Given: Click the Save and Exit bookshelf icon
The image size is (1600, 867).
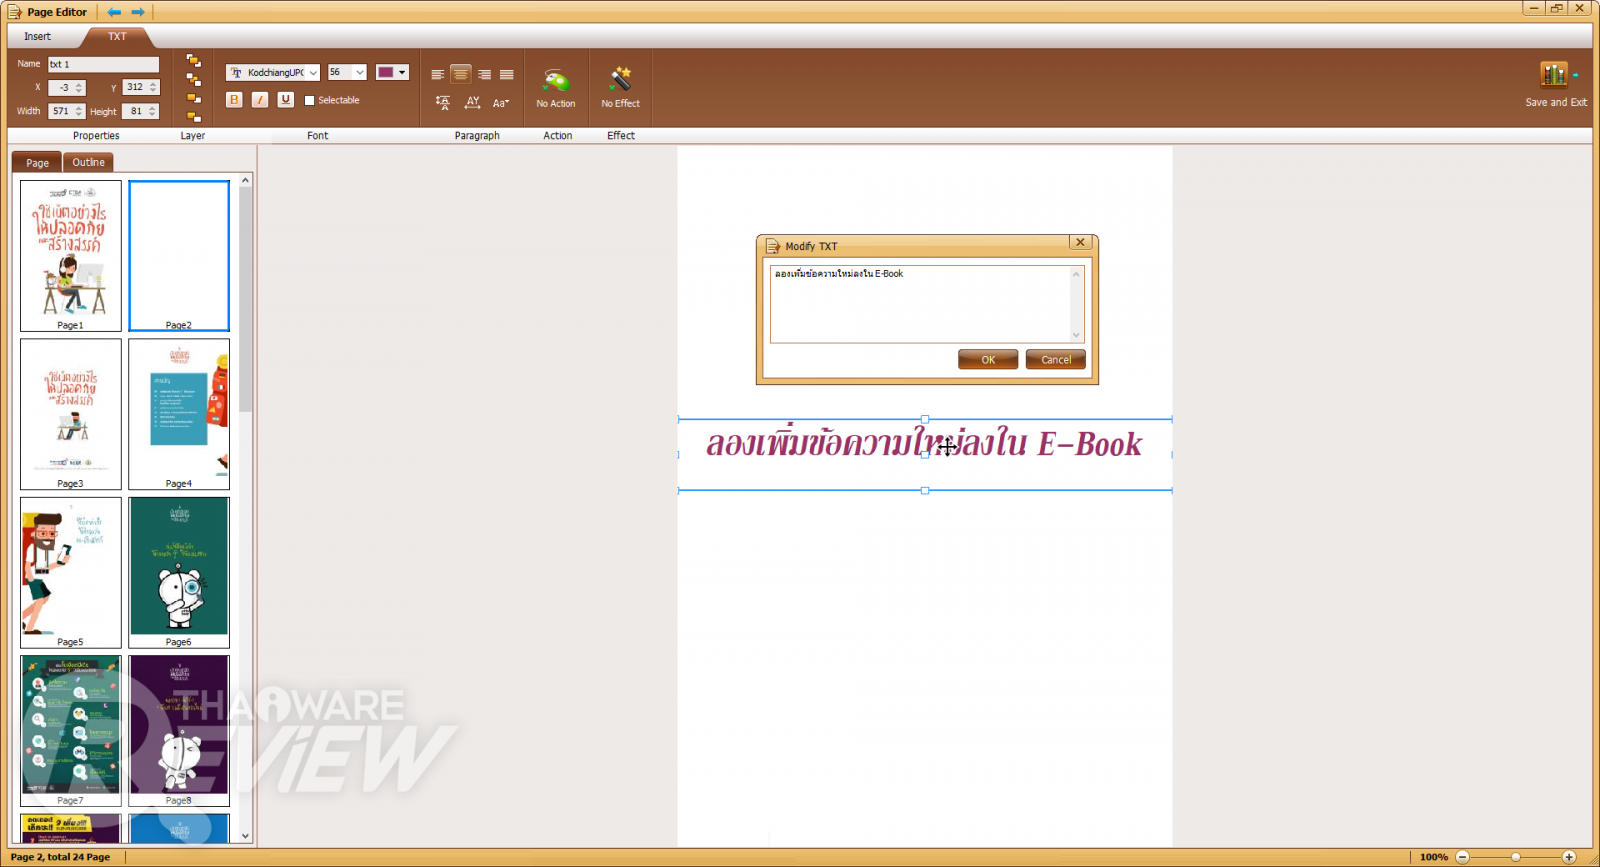Looking at the screenshot, I should (1555, 76).
